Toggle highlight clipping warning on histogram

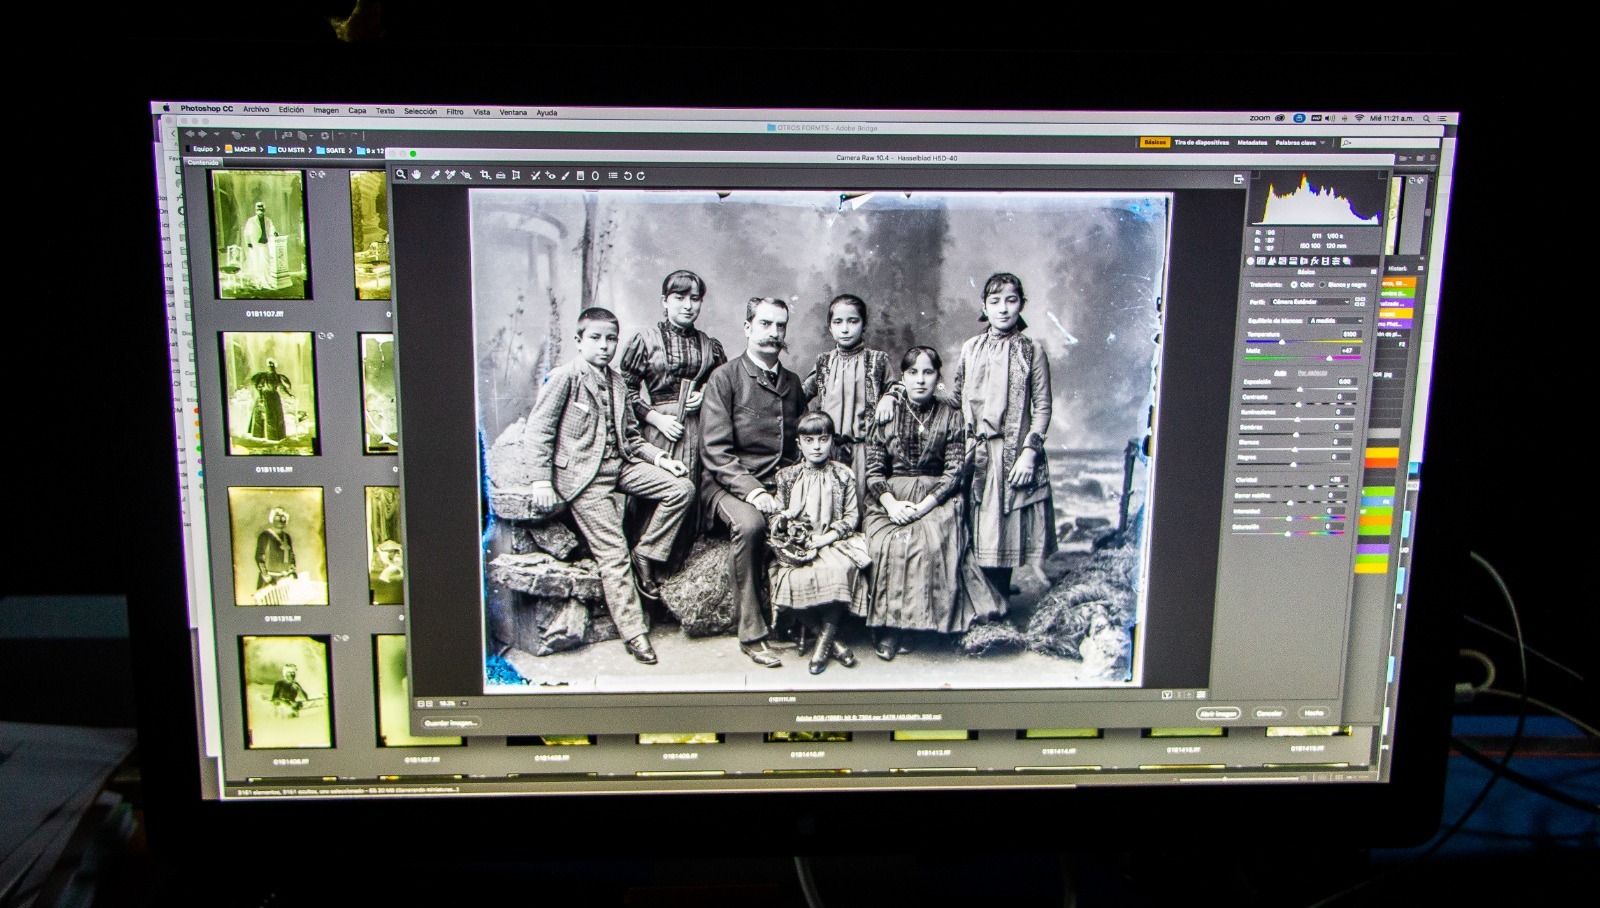click(x=1383, y=175)
